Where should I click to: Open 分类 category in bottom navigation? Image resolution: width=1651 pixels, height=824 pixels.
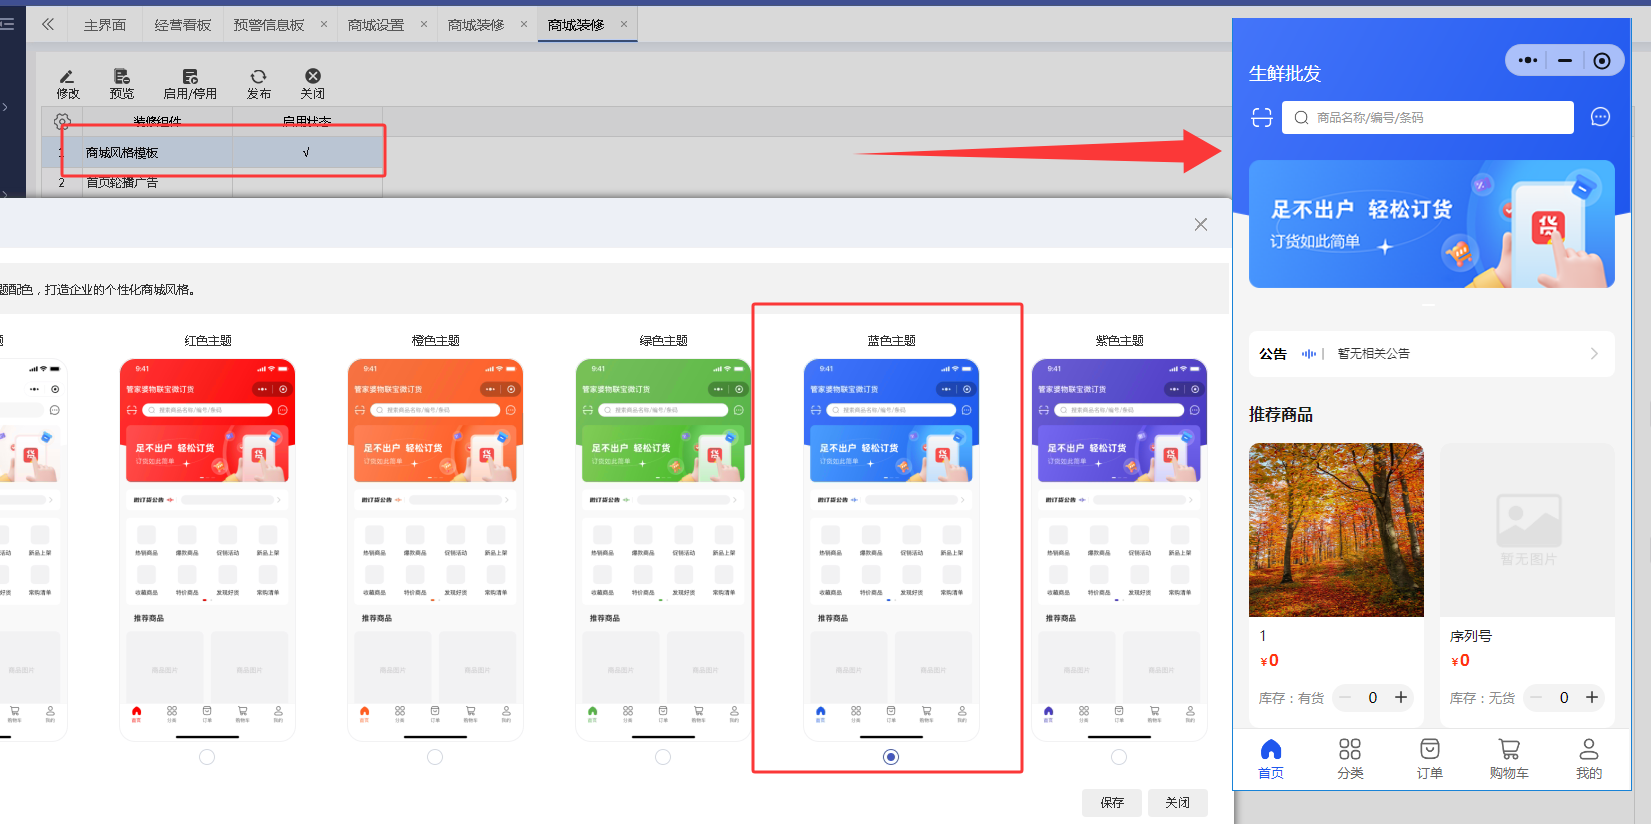[x=1350, y=759]
